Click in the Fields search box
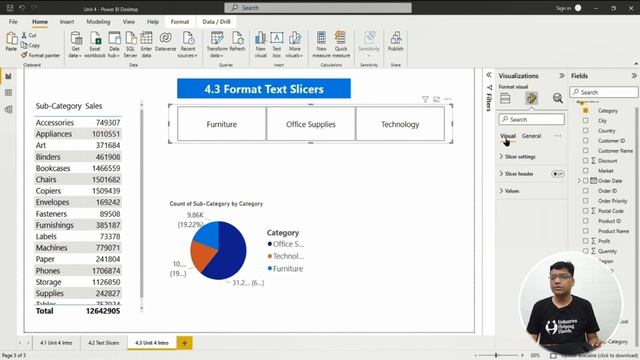The image size is (640, 360). pyautogui.click(x=604, y=92)
